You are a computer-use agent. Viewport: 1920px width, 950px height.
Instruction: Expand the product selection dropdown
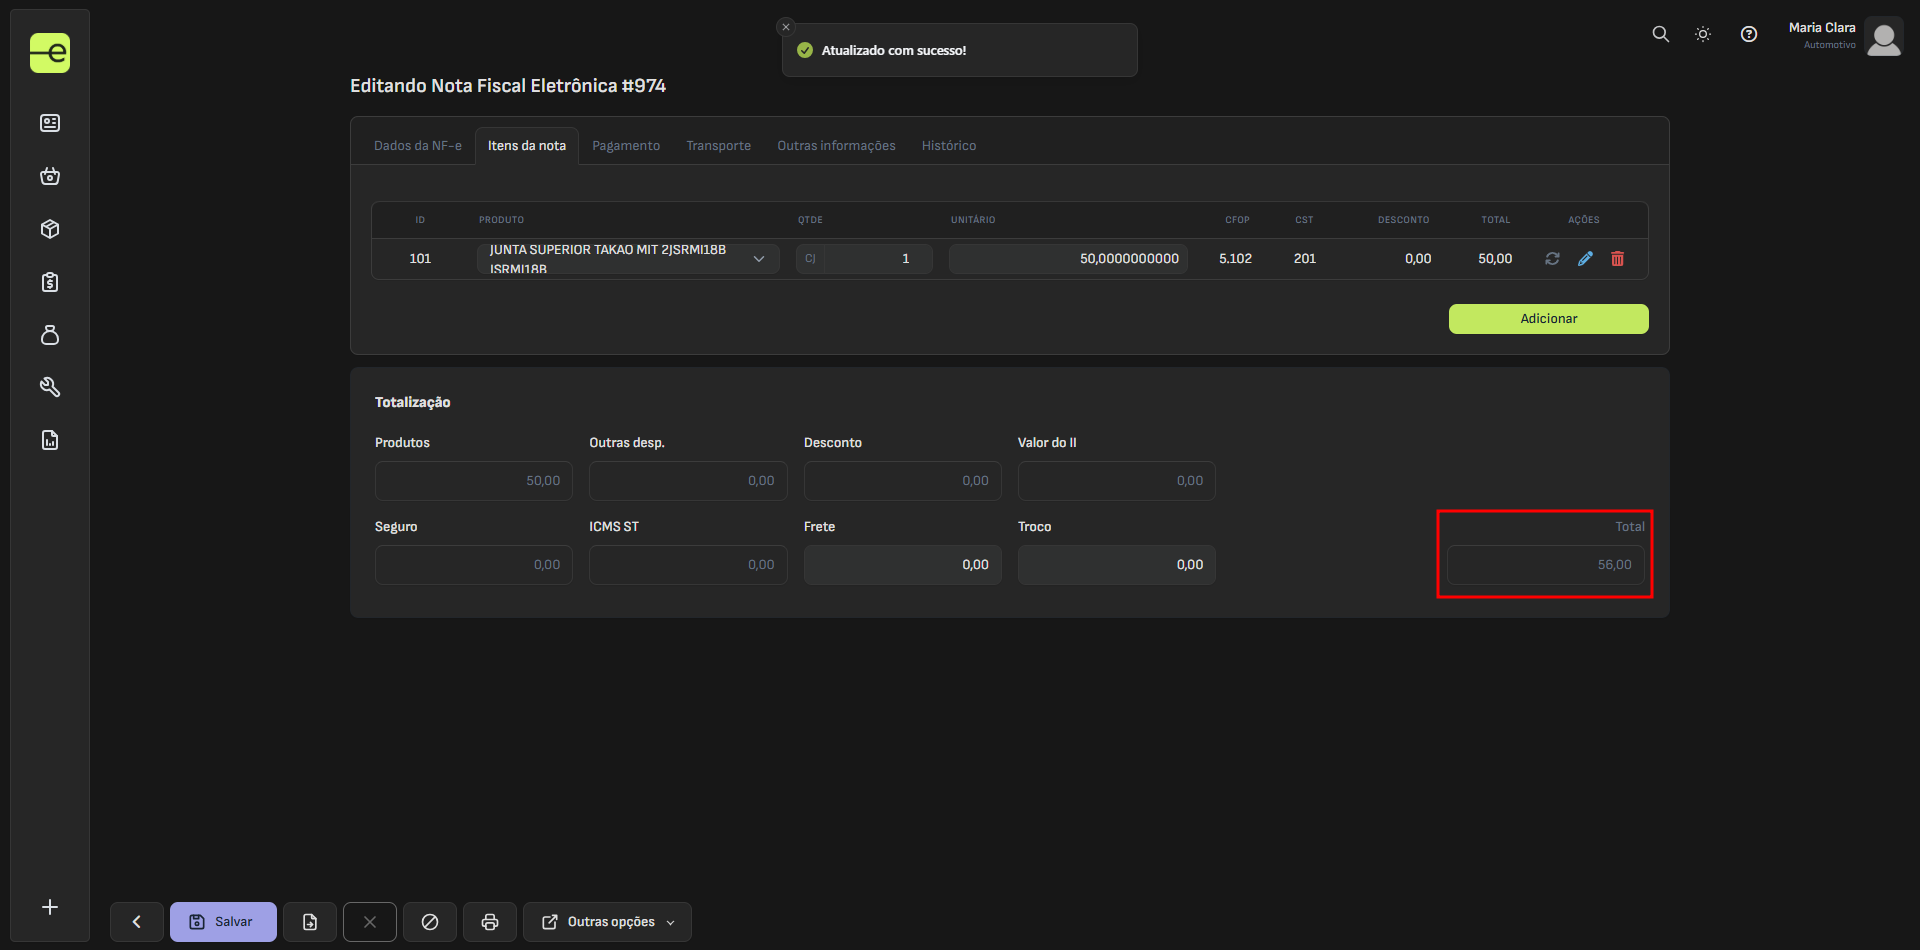pyautogui.click(x=759, y=259)
